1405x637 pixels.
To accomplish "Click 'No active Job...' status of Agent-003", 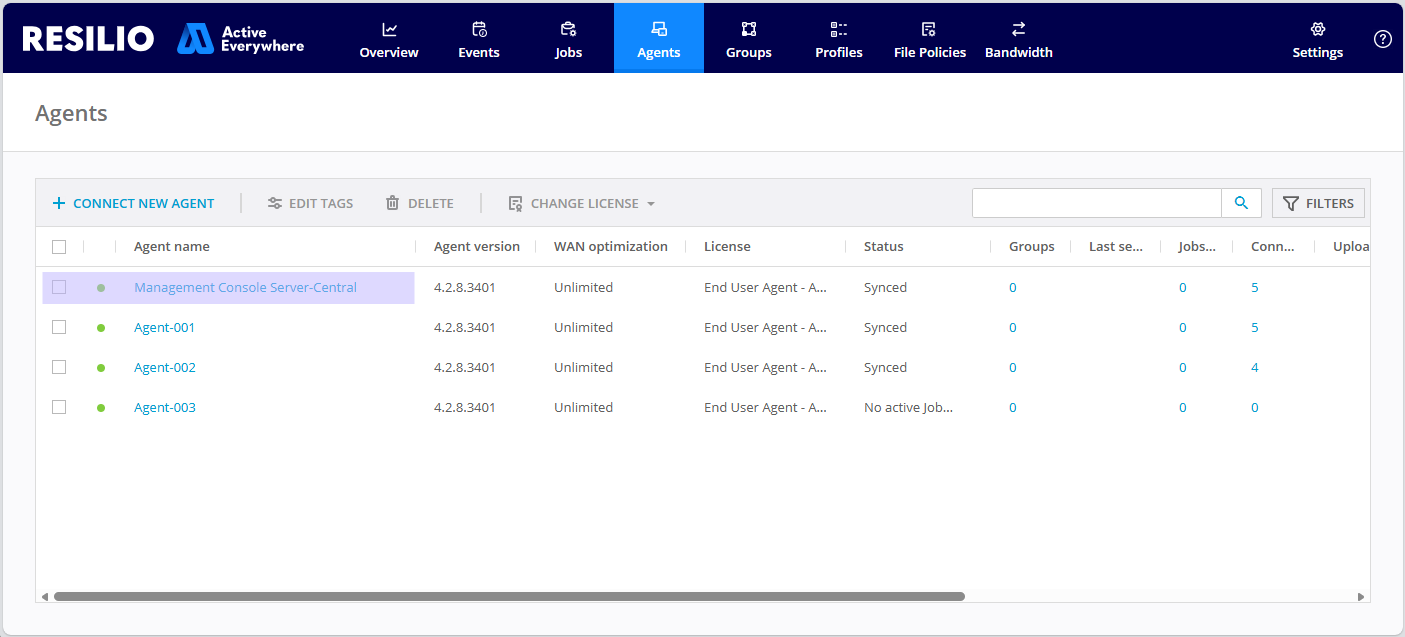I will pos(909,407).
